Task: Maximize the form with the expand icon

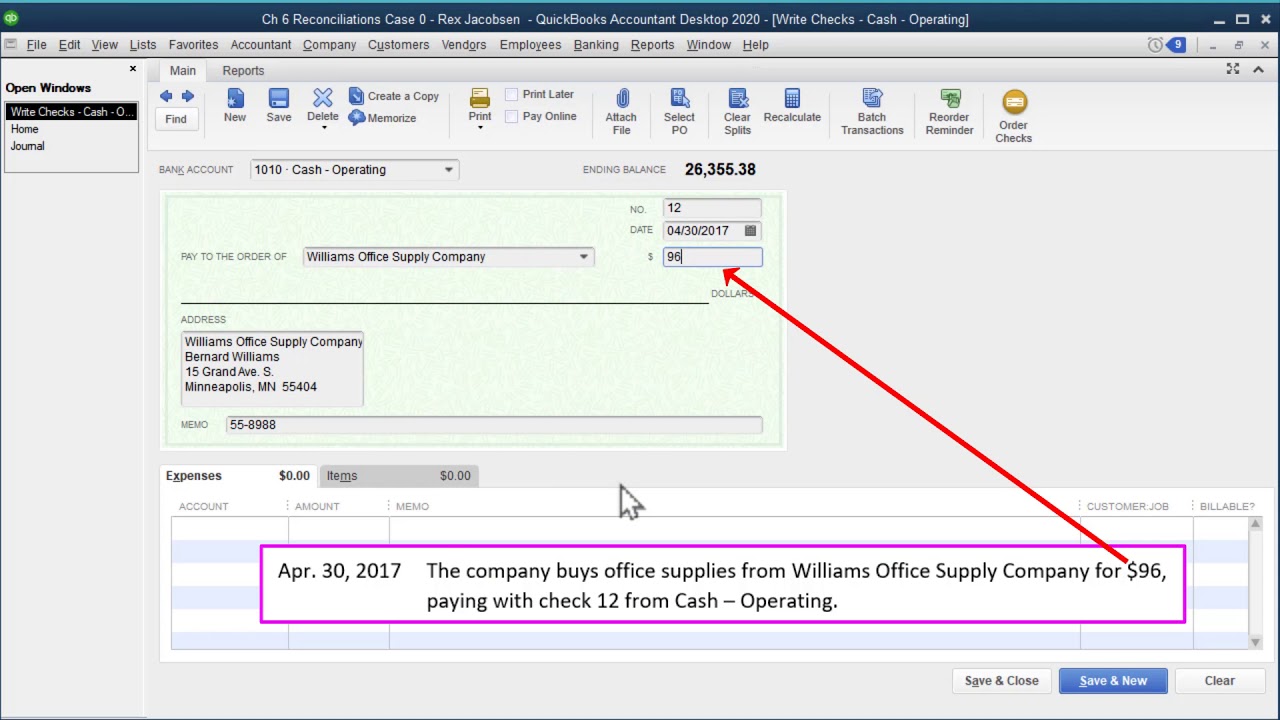Action: (1233, 69)
